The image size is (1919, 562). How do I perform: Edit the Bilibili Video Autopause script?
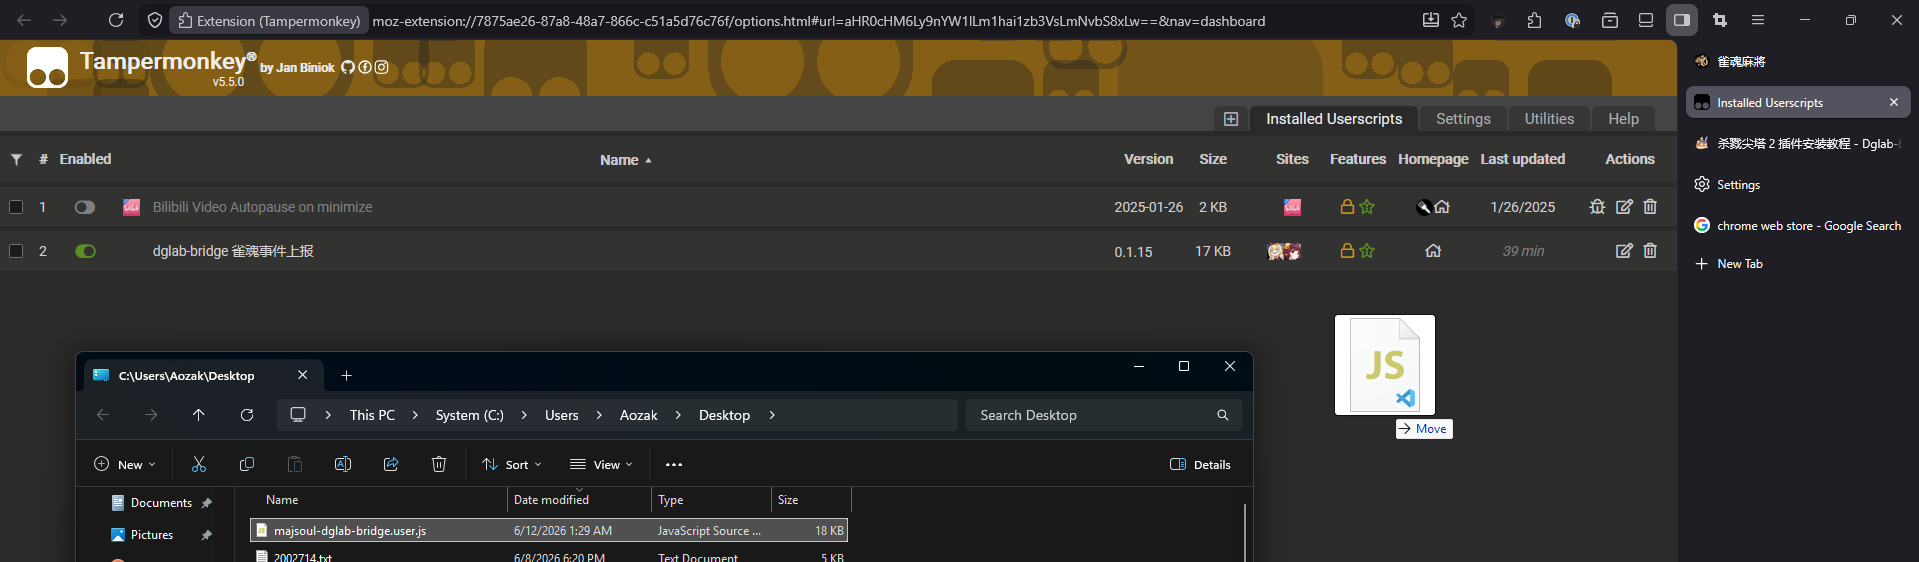pyautogui.click(x=1624, y=207)
